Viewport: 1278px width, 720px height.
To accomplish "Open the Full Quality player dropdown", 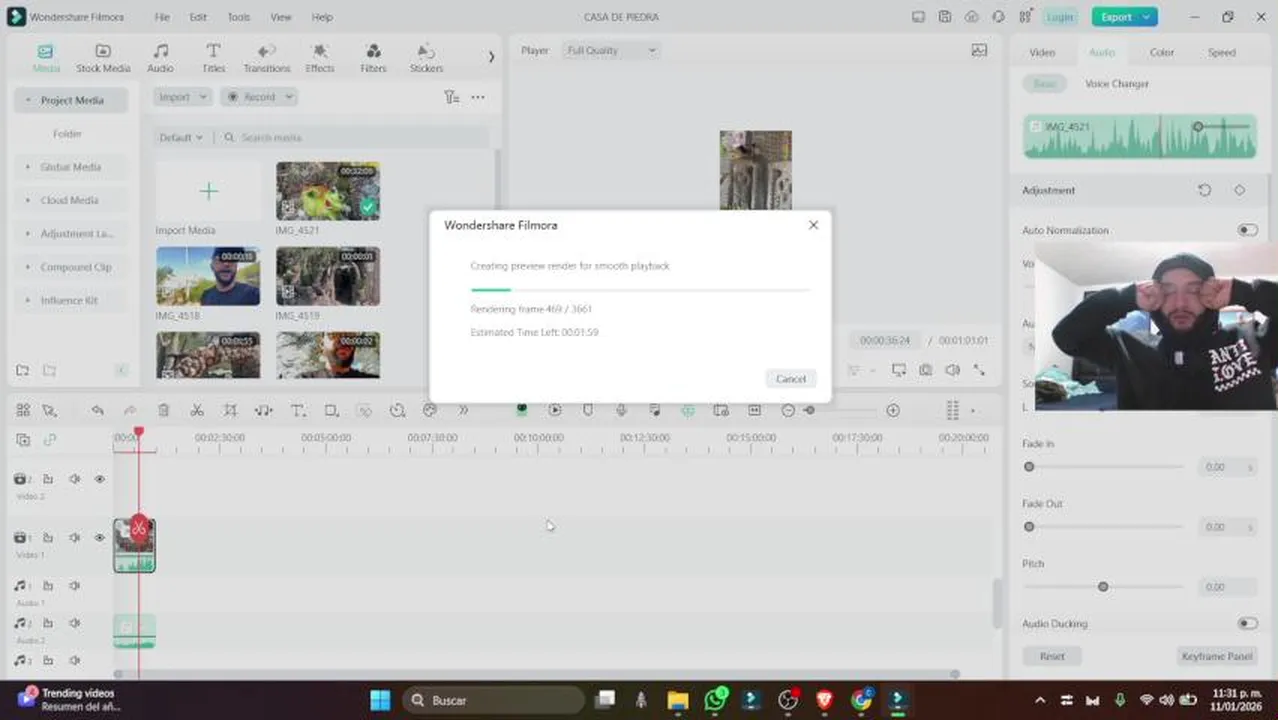I will 611,50.
